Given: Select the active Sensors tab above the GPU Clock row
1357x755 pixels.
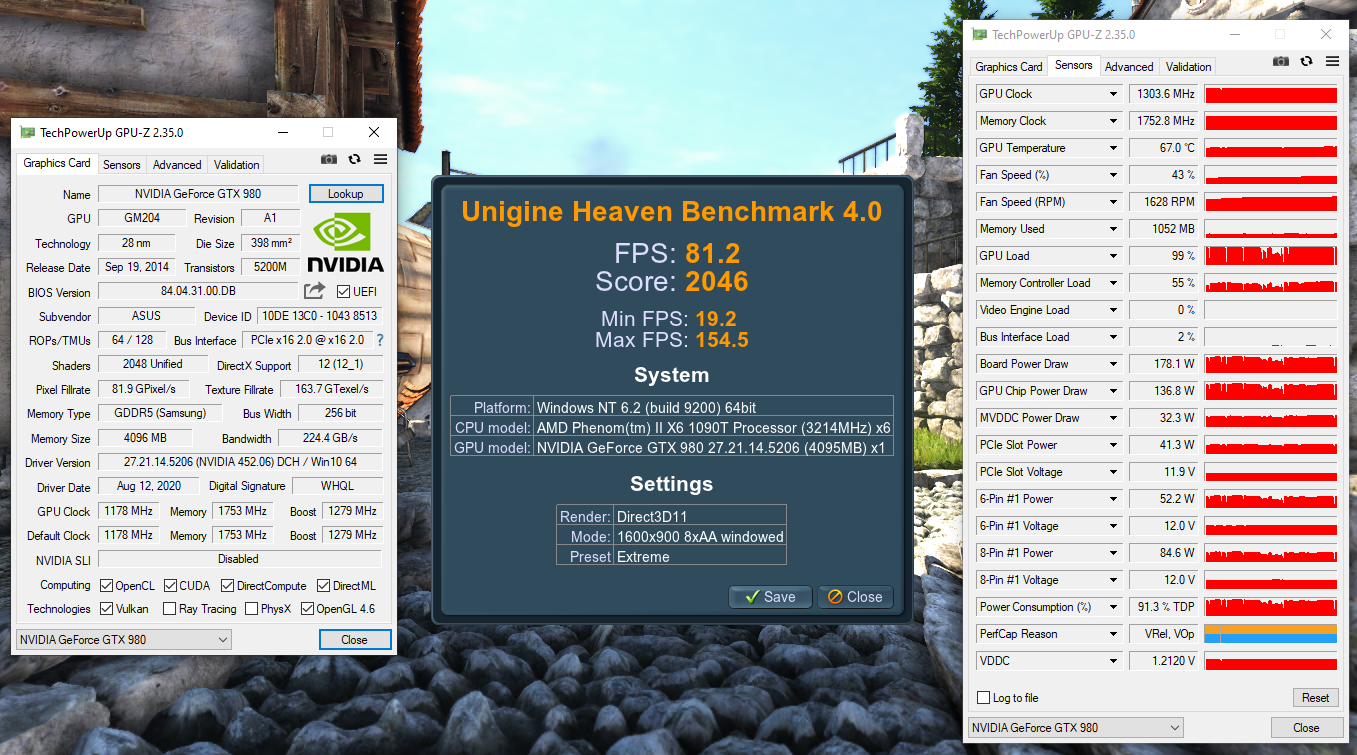Looking at the screenshot, I should coord(1074,65).
